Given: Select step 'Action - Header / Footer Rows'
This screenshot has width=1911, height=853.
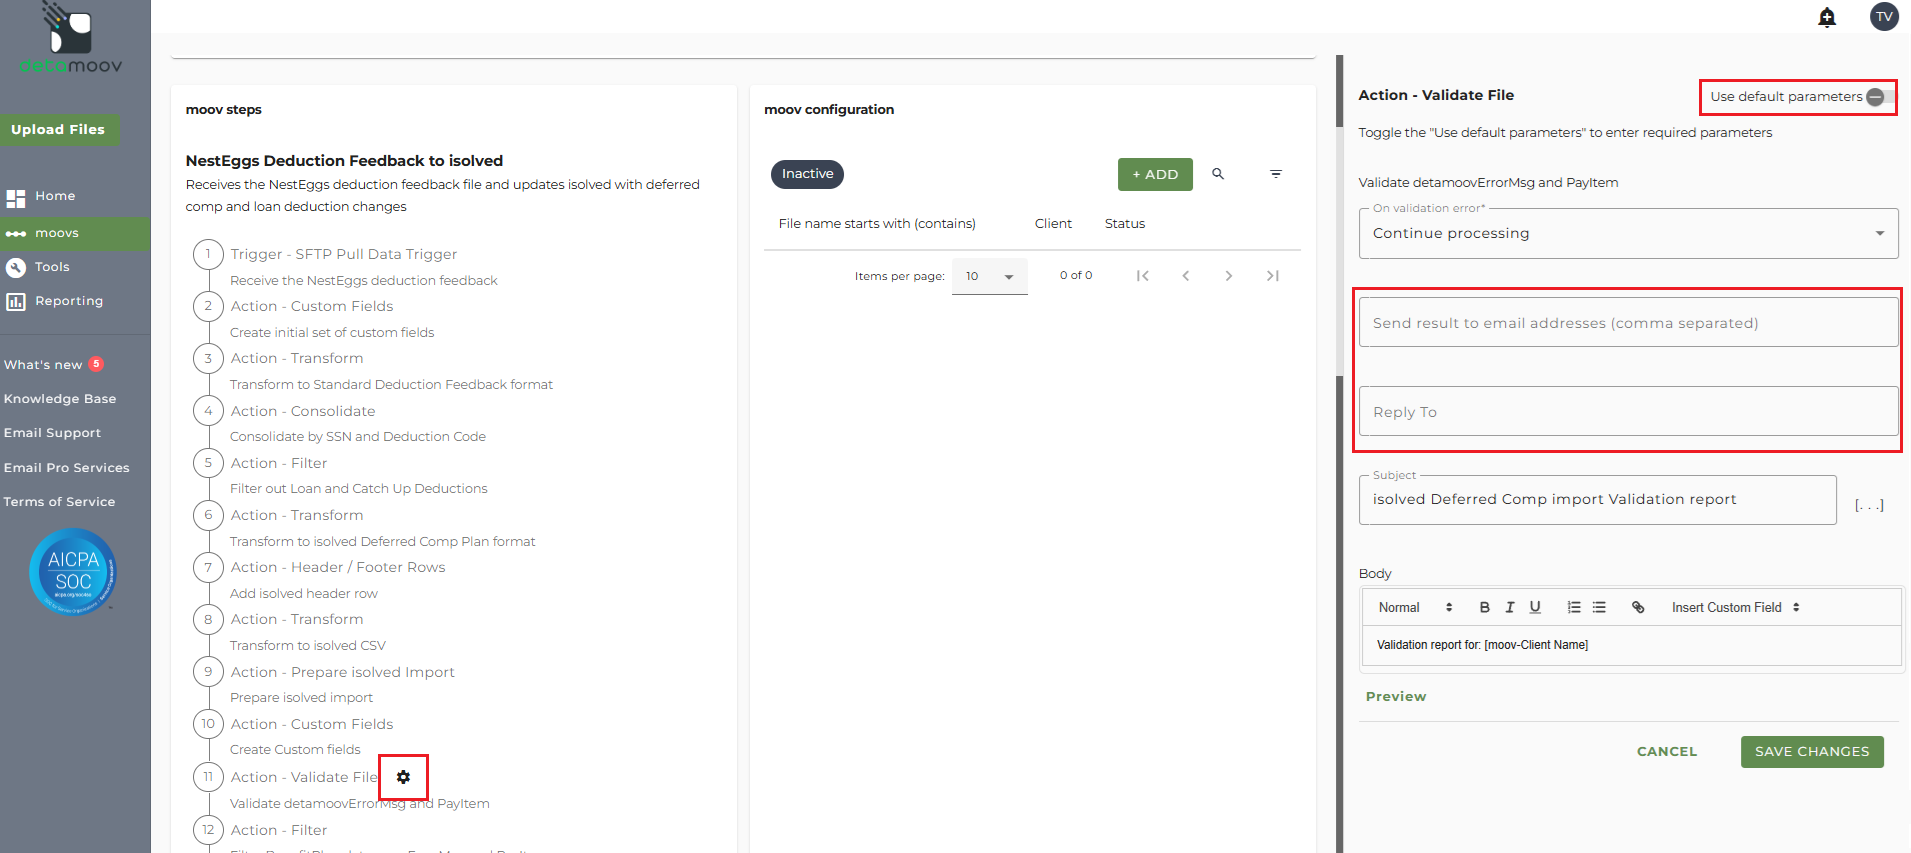Looking at the screenshot, I should tap(338, 567).
